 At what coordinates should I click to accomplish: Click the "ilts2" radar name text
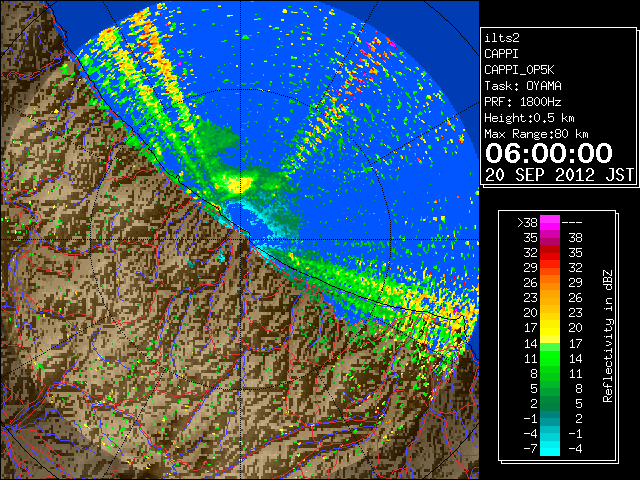502,38
